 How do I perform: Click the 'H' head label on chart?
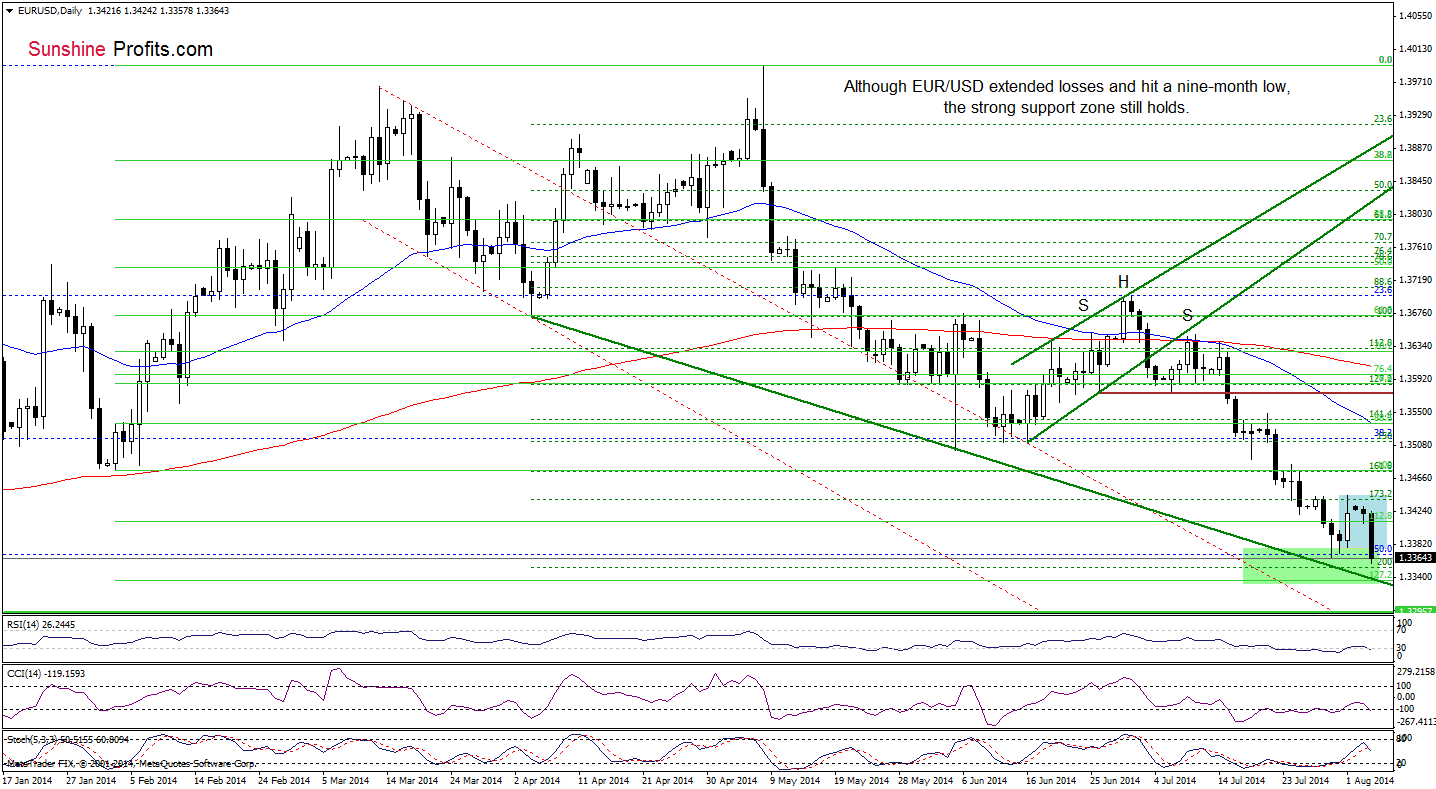(x=1124, y=281)
